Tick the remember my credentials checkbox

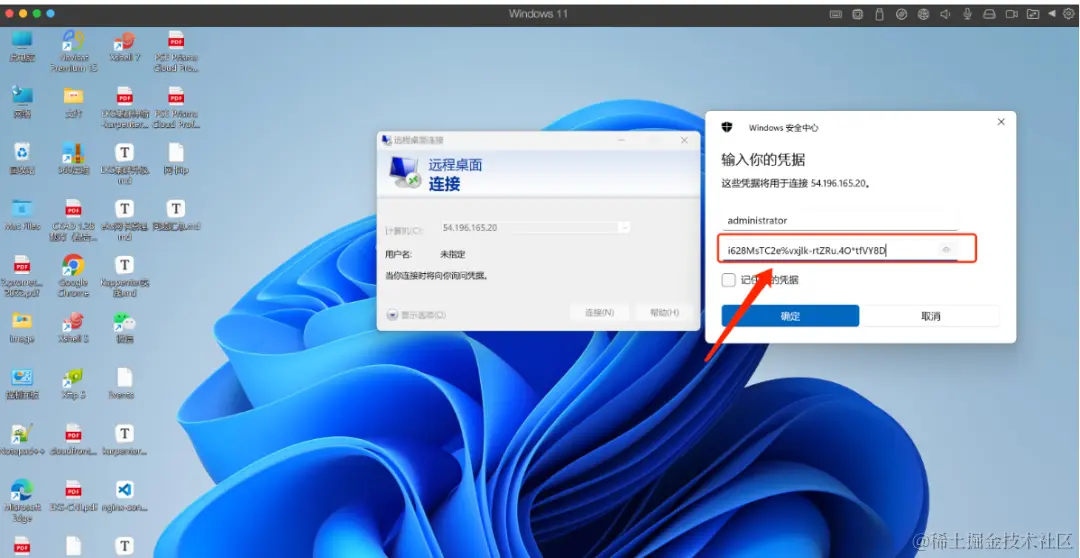pyautogui.click(x=729, y=280)
